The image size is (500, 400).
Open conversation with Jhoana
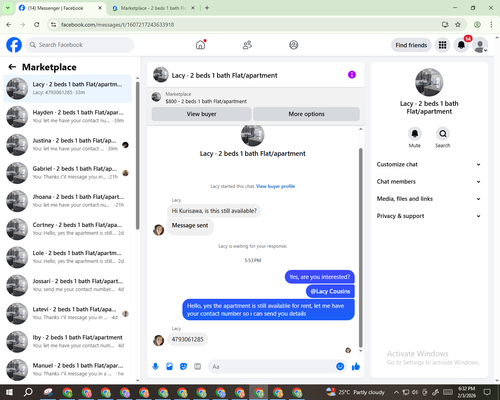67,201
